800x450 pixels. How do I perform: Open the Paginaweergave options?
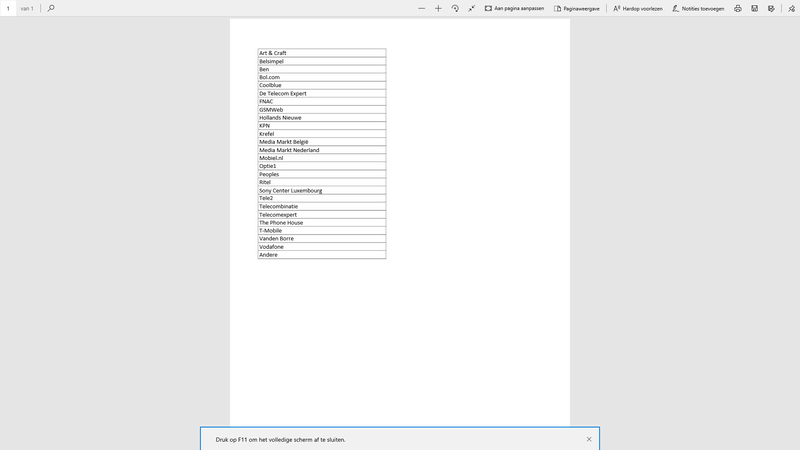click(577, 8)
